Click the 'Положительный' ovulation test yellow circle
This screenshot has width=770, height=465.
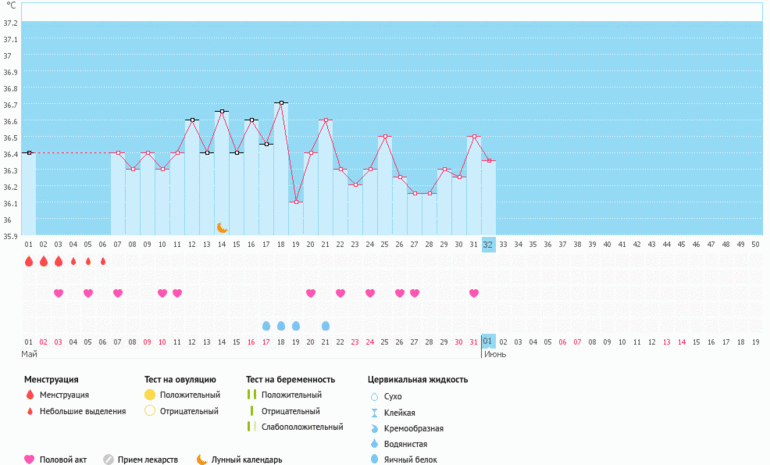tap(150, 396)
